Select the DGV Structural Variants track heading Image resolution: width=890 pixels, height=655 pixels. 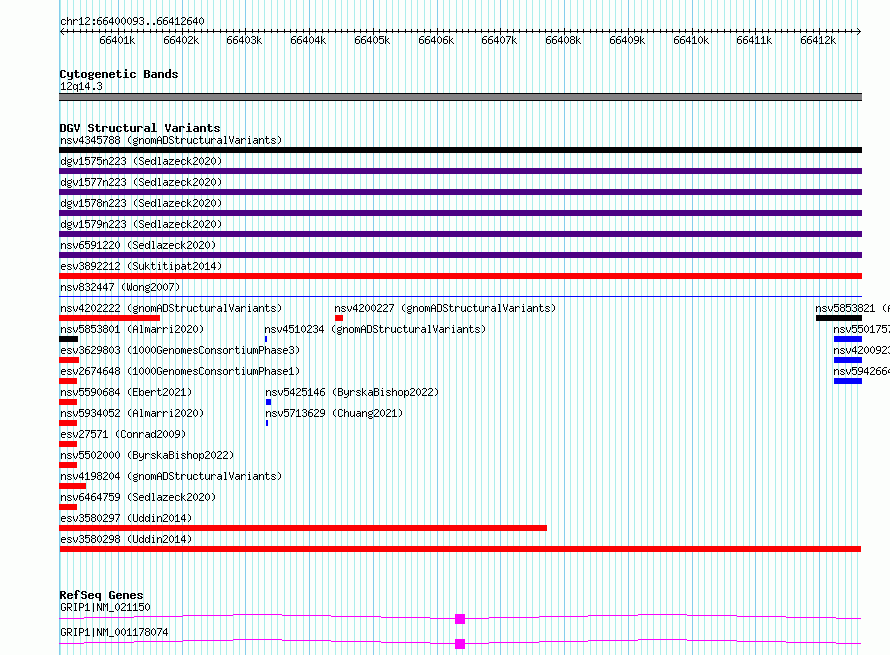point(140,128)
